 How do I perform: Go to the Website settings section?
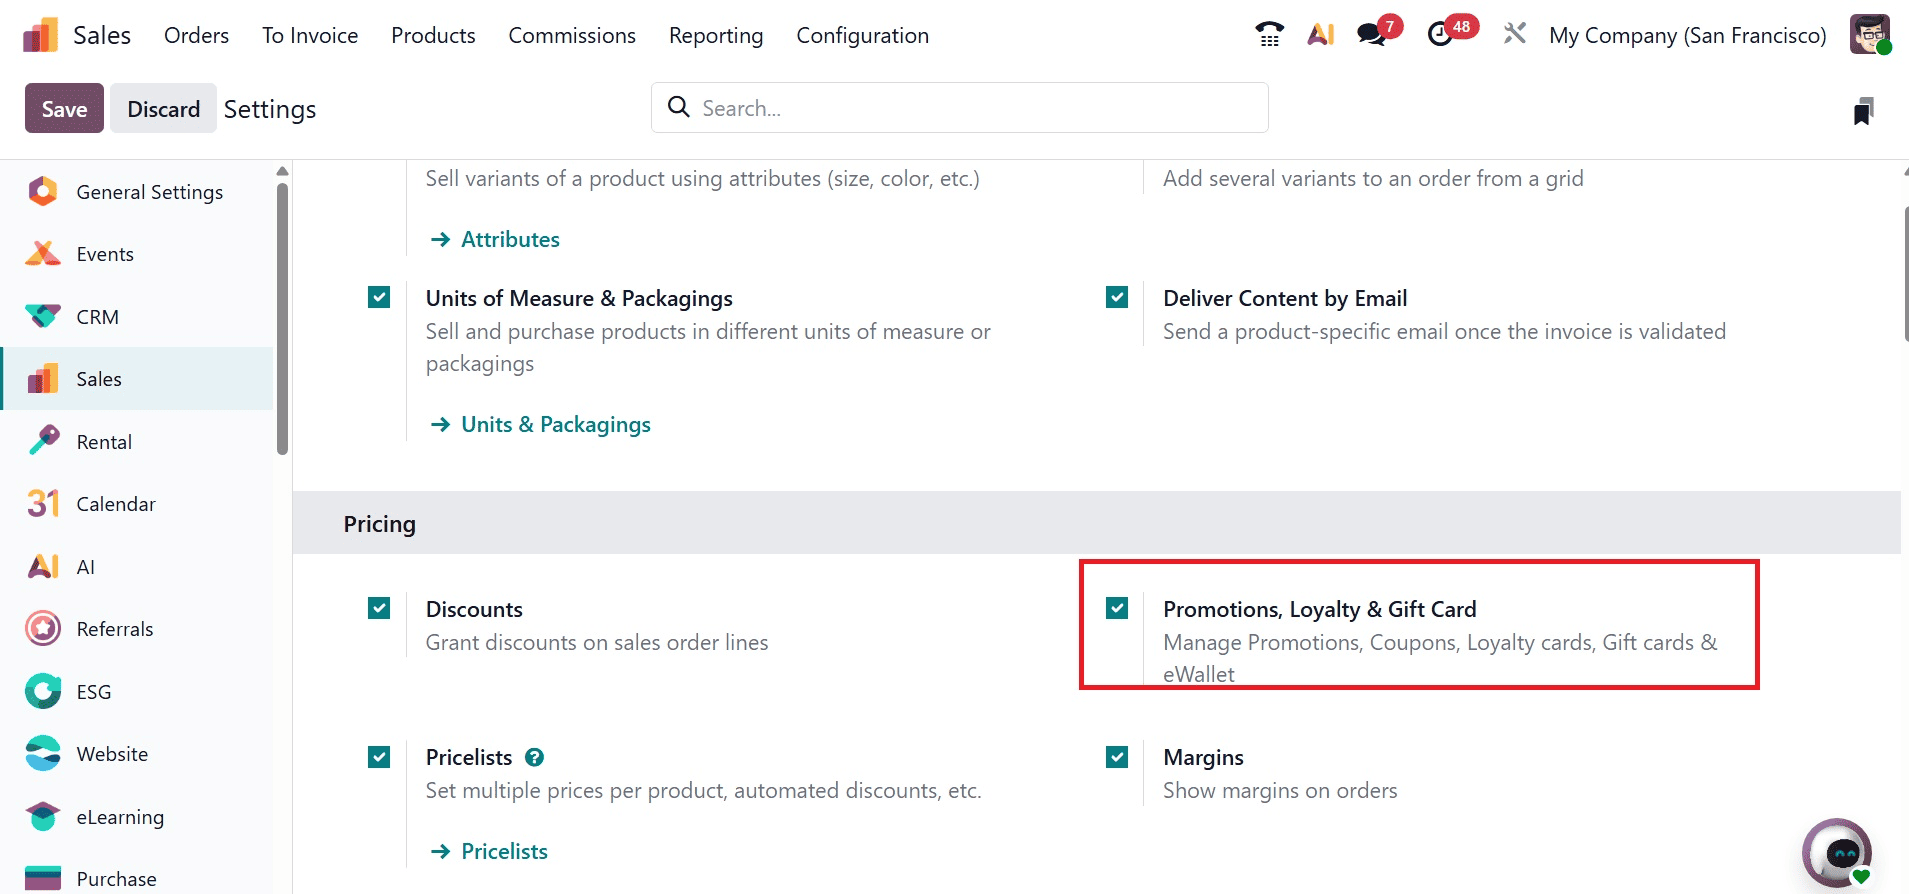point(112,754)
